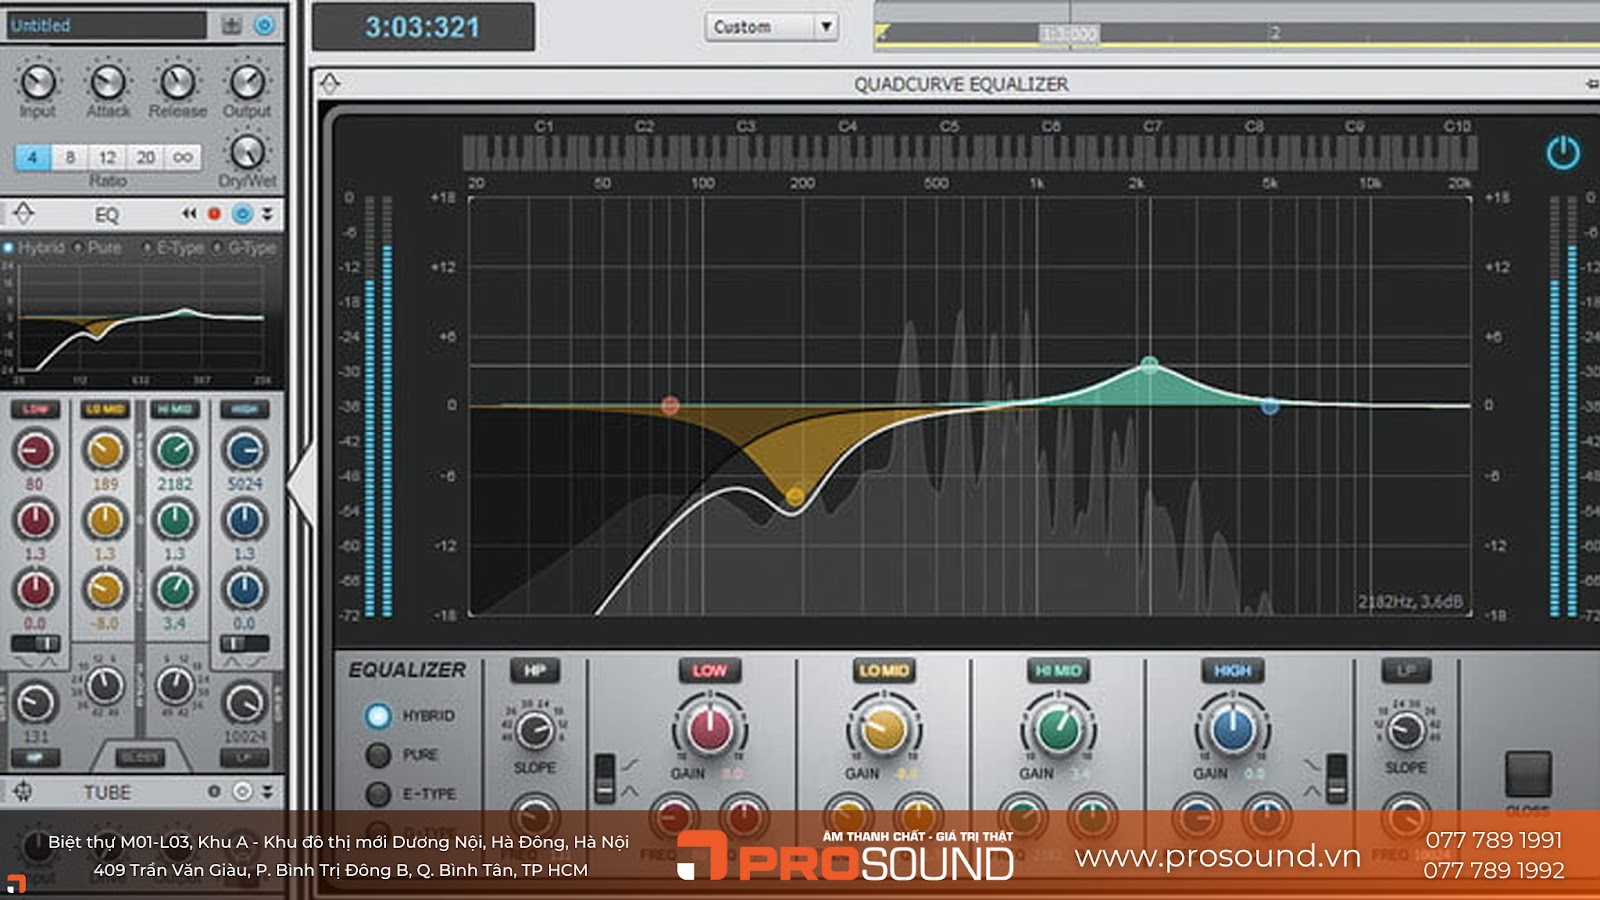This screenshot has width=1600, height=900.
Task: Open the Custom dropdown menu
Action: tap(826, 27)
